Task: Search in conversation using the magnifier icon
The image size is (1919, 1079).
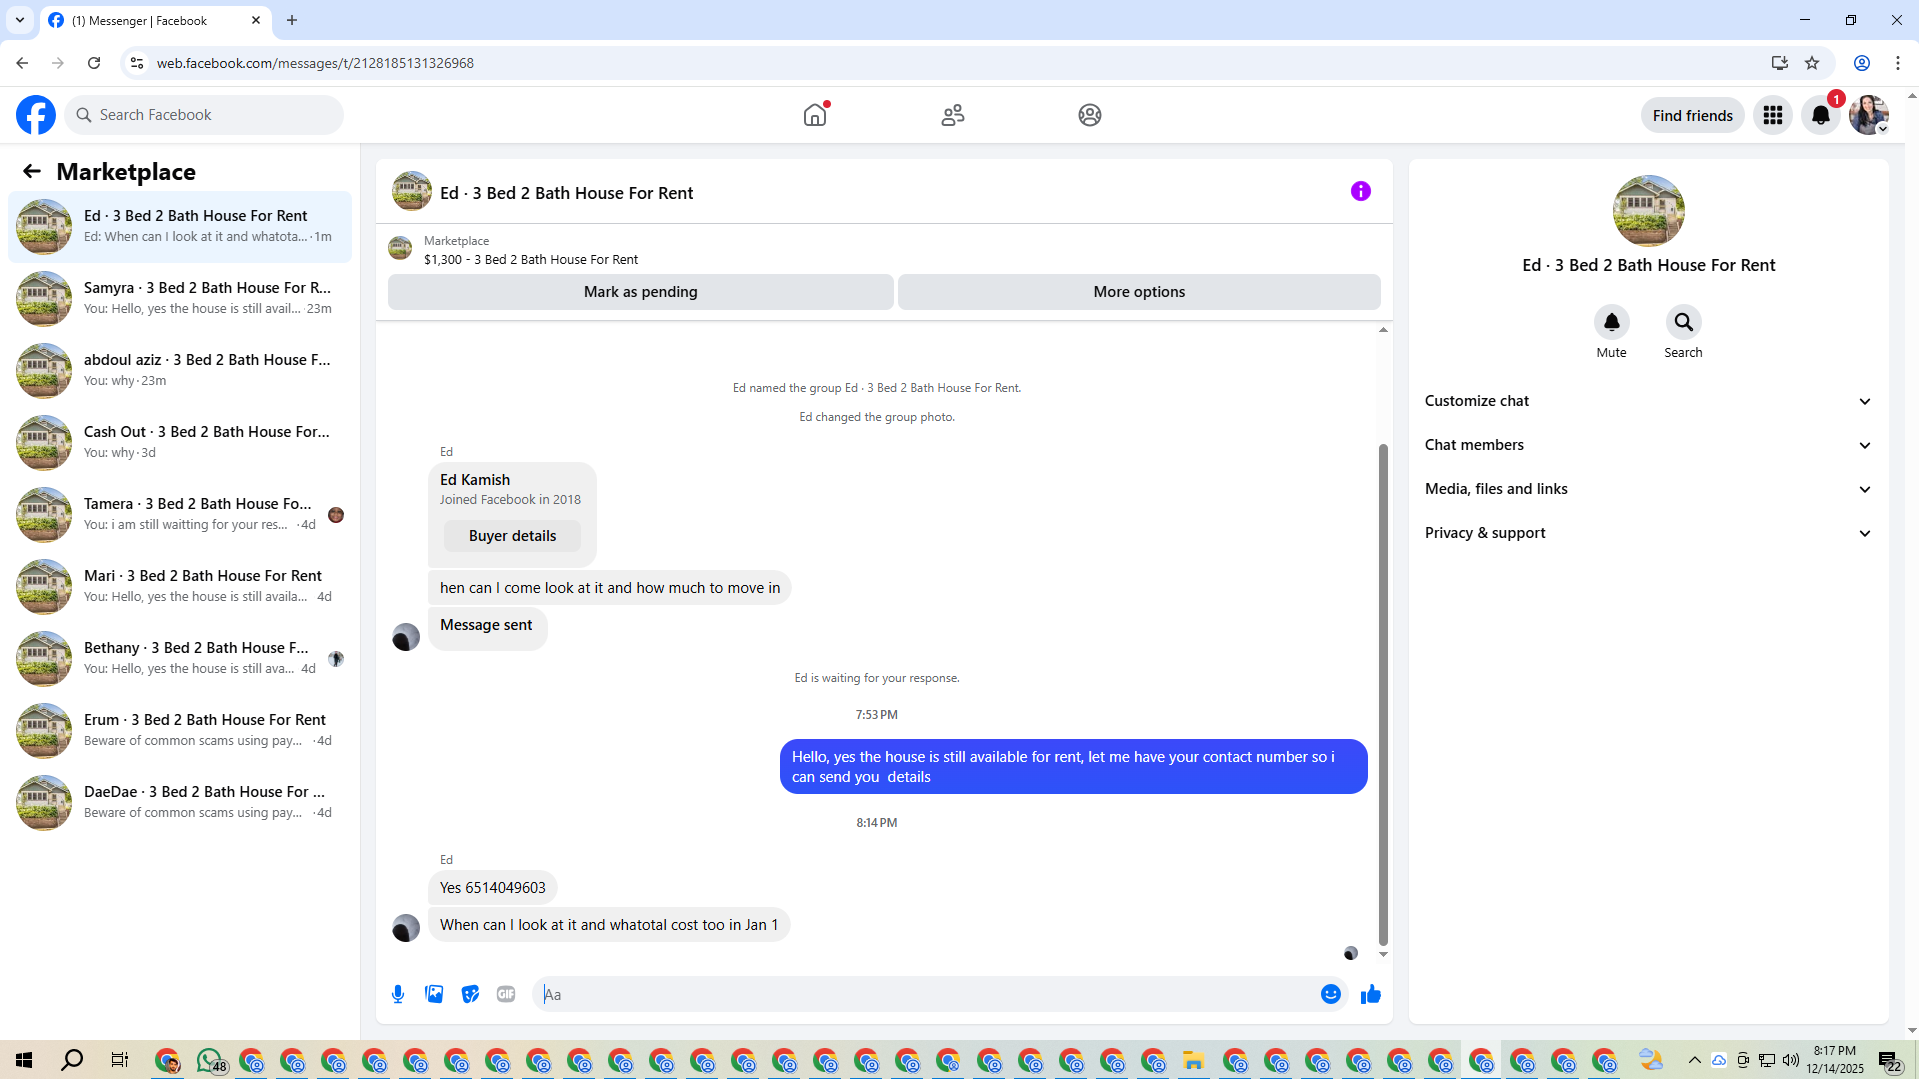Action: click(1683, 322)
